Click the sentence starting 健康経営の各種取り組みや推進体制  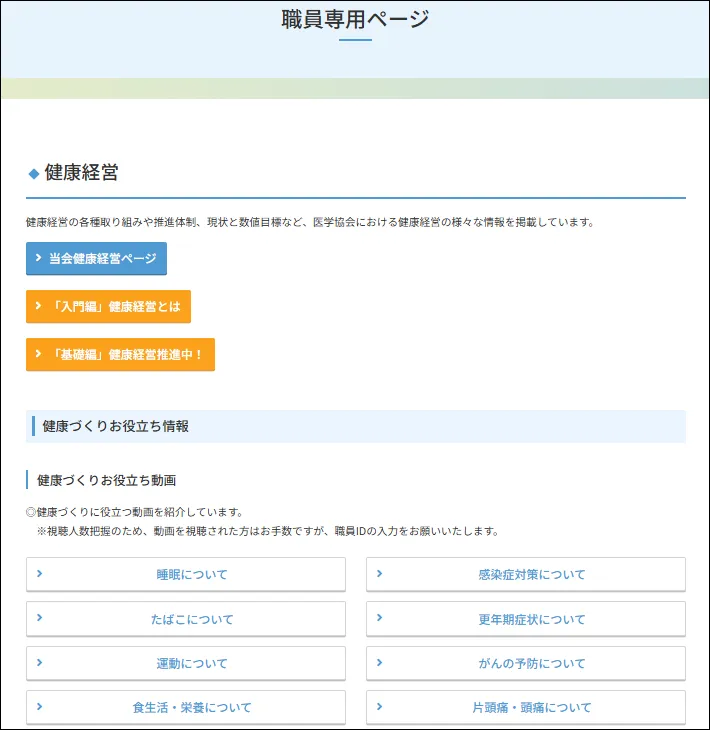click(x=311, y=223)
